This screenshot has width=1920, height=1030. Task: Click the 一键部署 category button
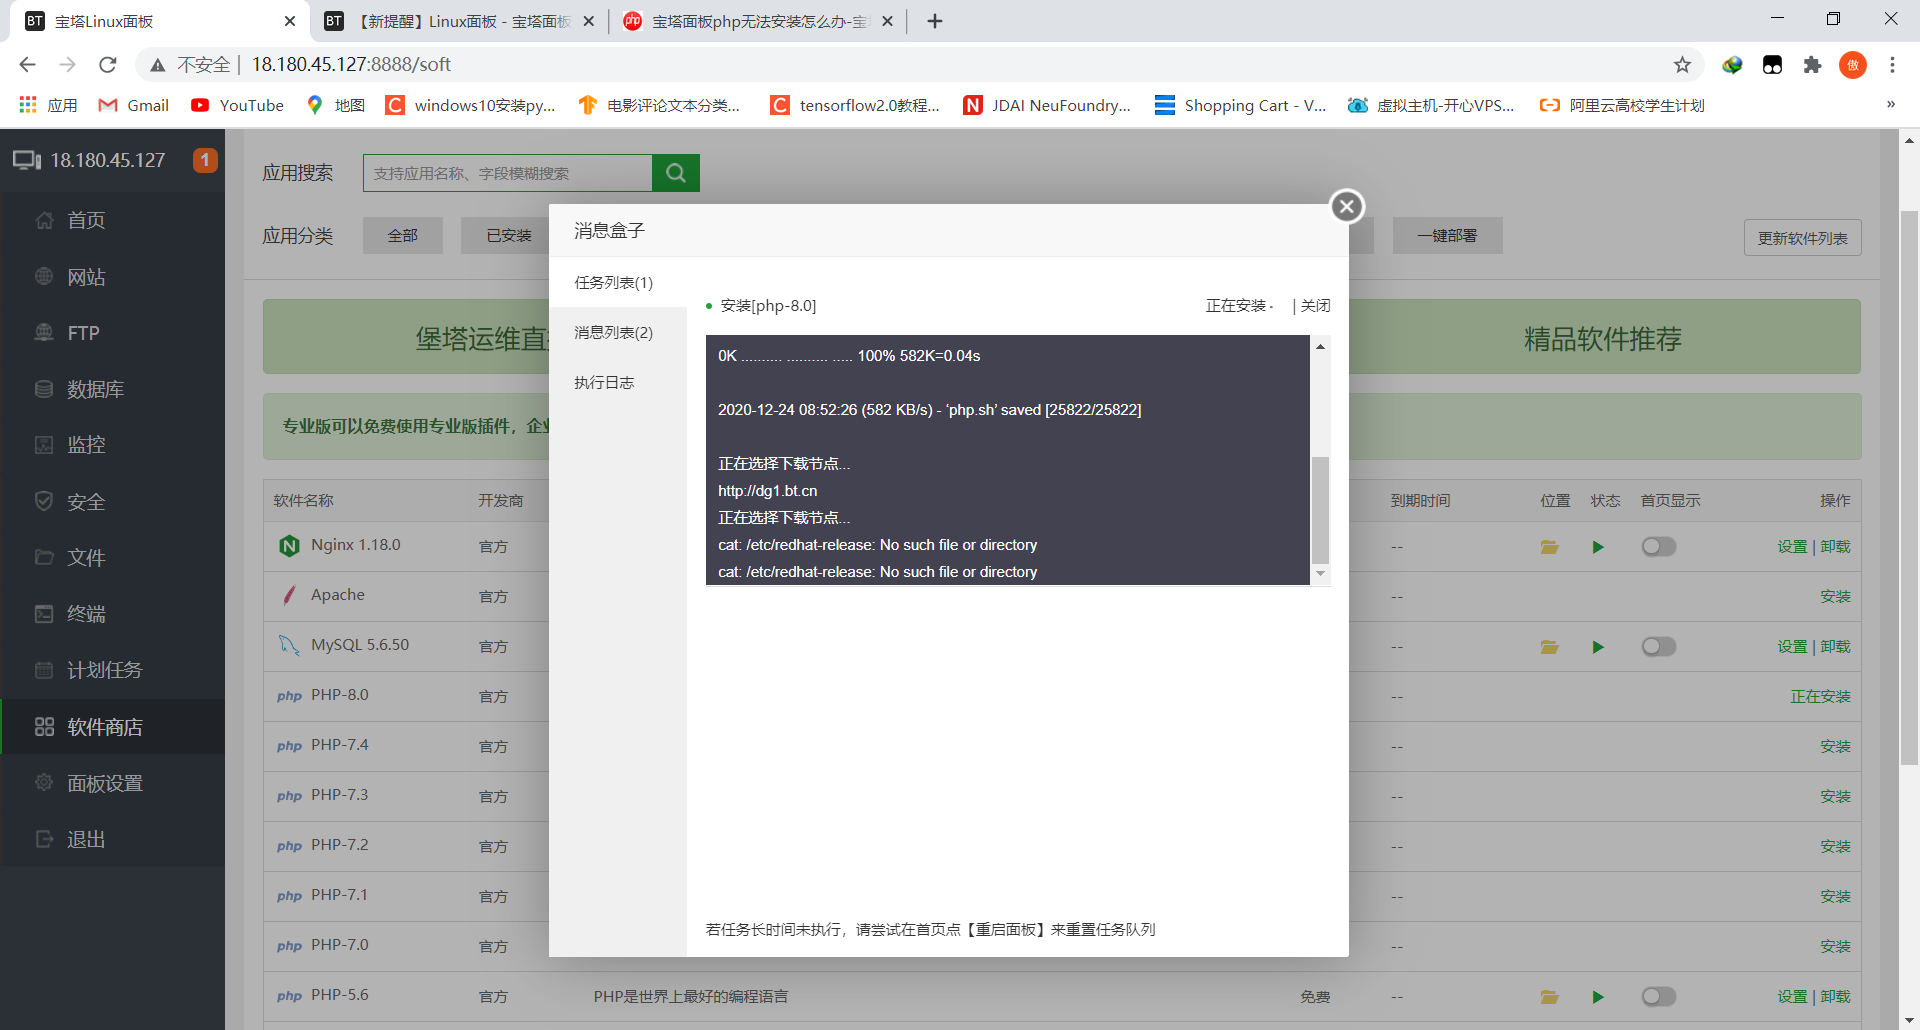pyautogui.click(x=1447, y=236)
